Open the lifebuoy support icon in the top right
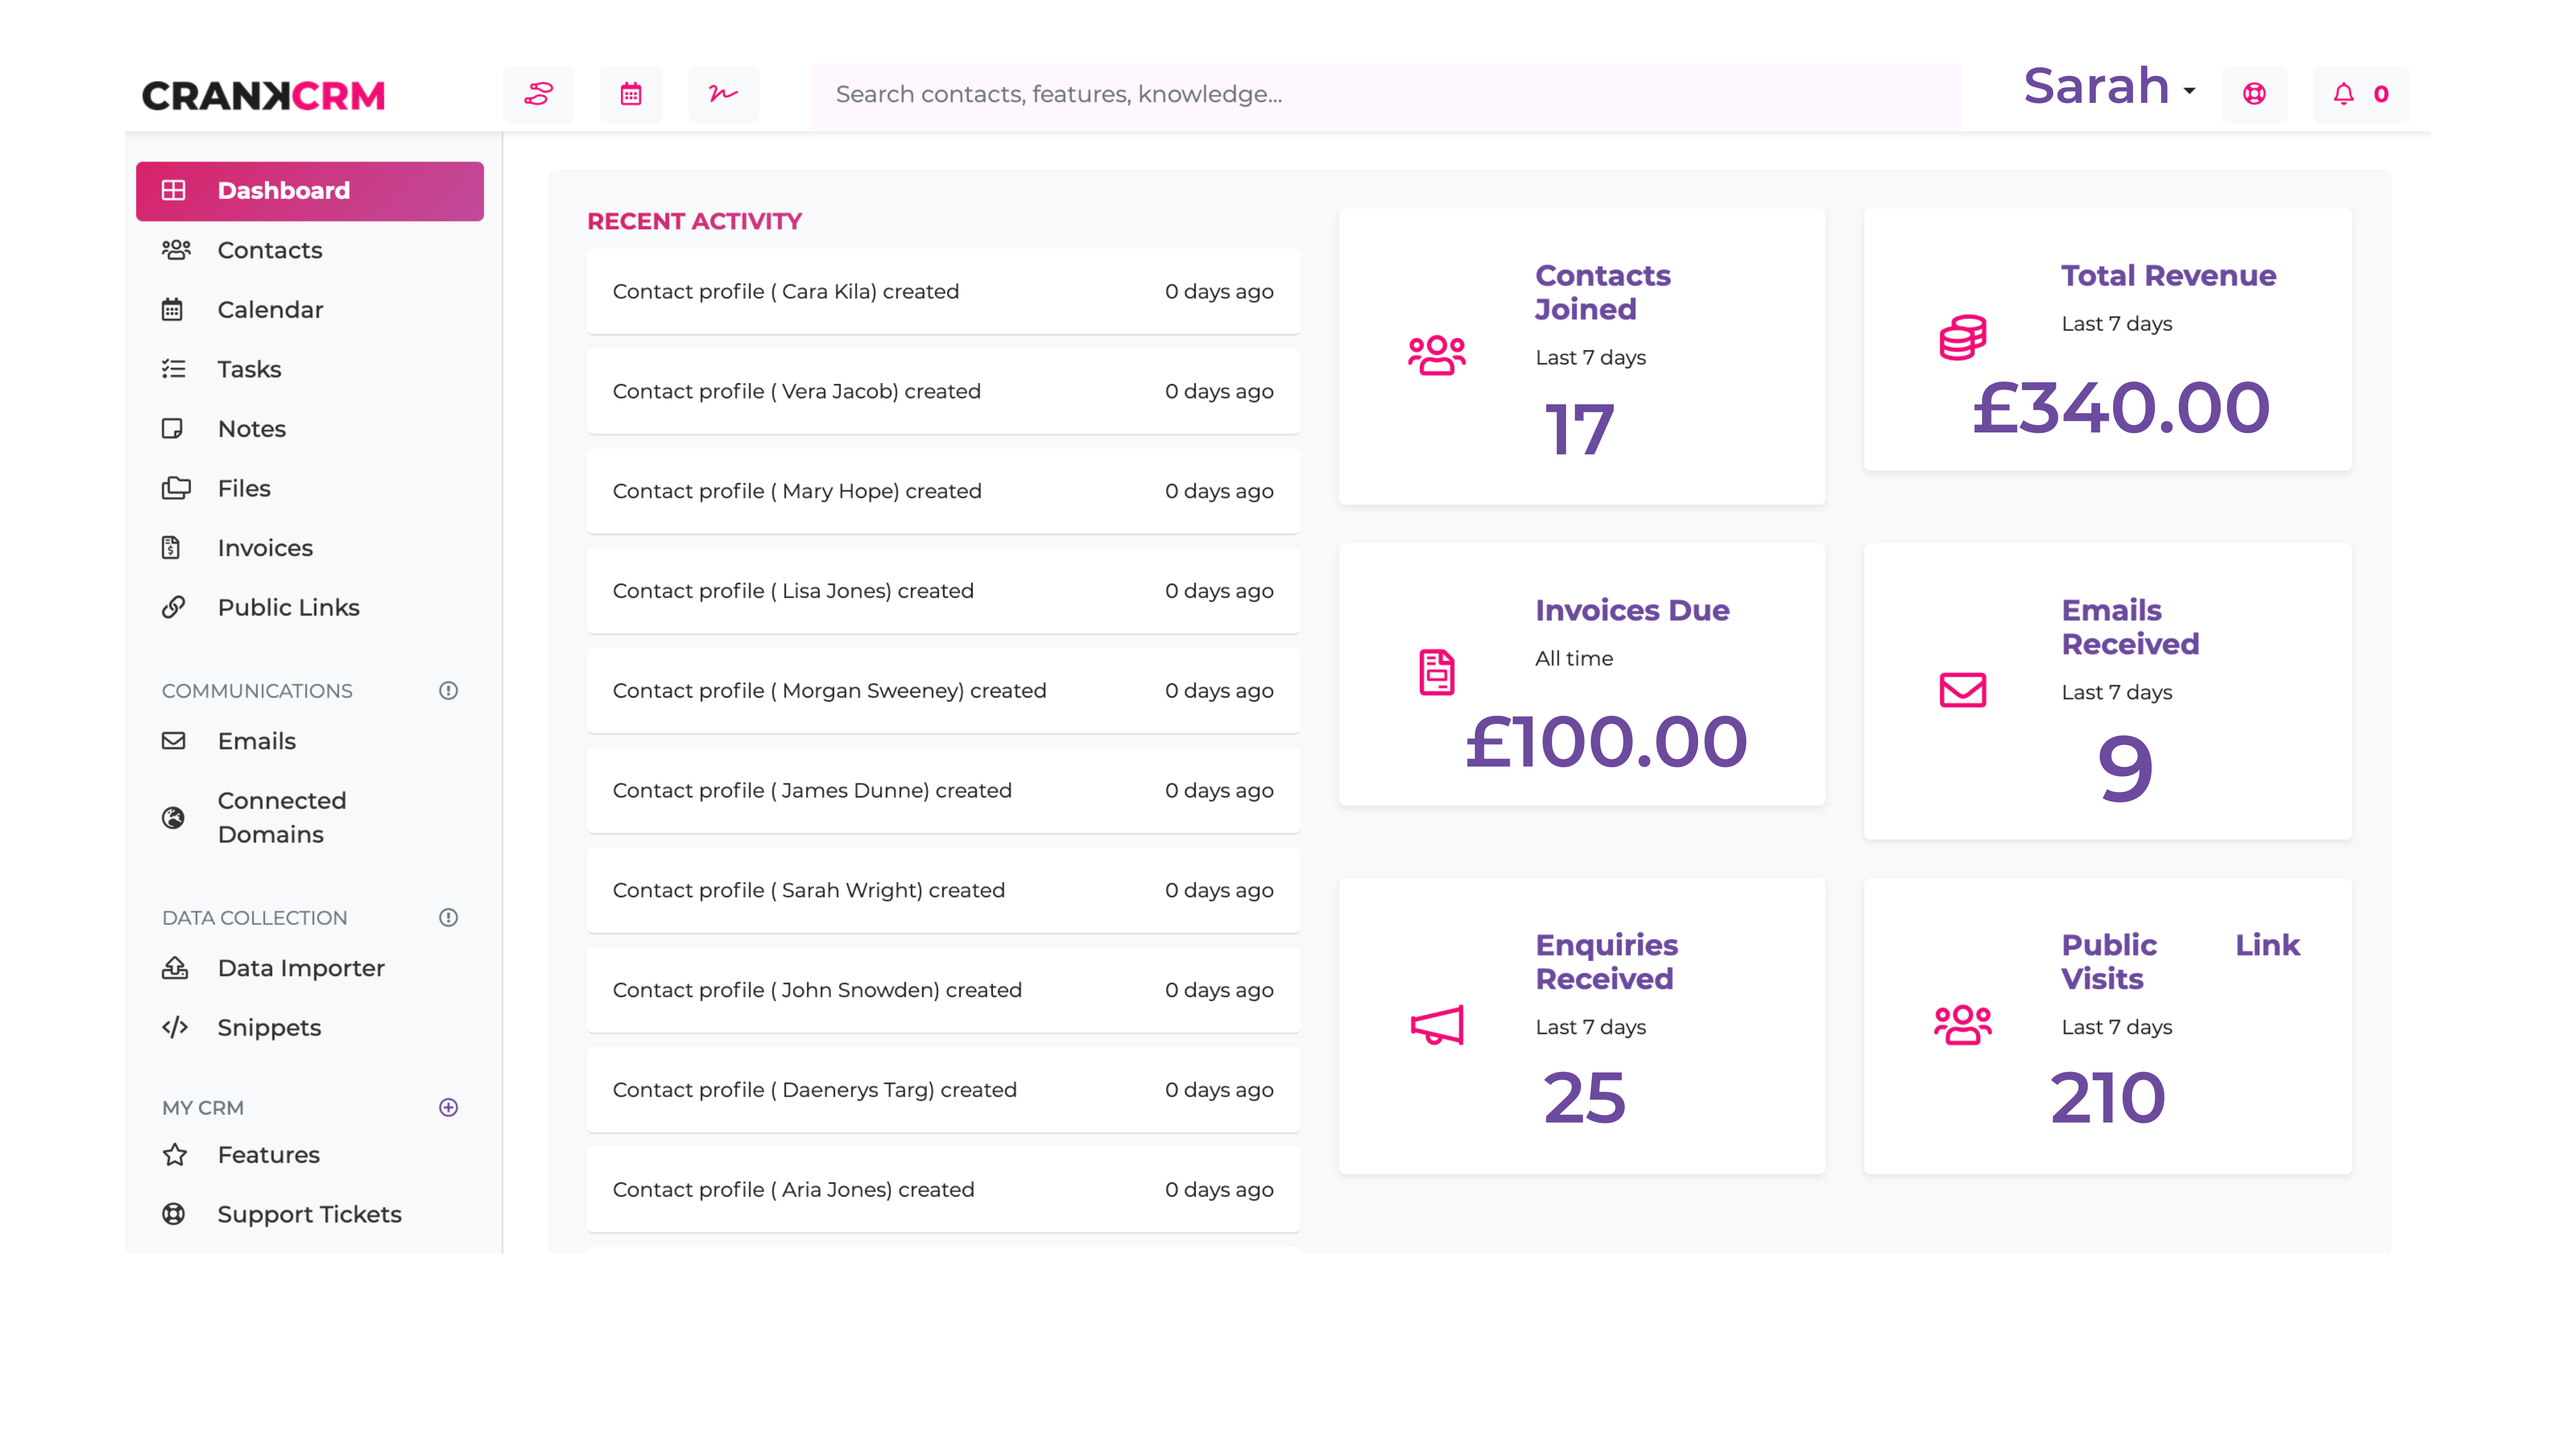Viewport: 2576px width, 1449px height. click(x=2253, y=95)
